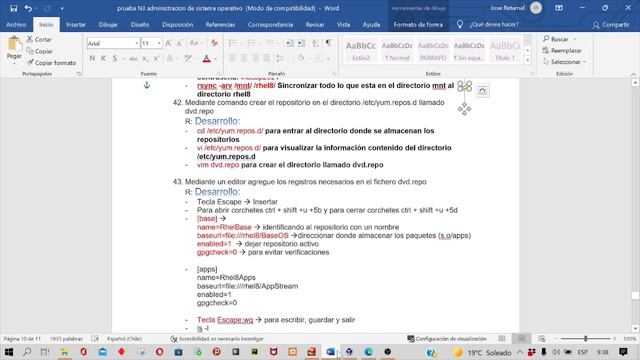Click sort A-Z icon
The image size is (640, 360).
(x=316, y=43)
